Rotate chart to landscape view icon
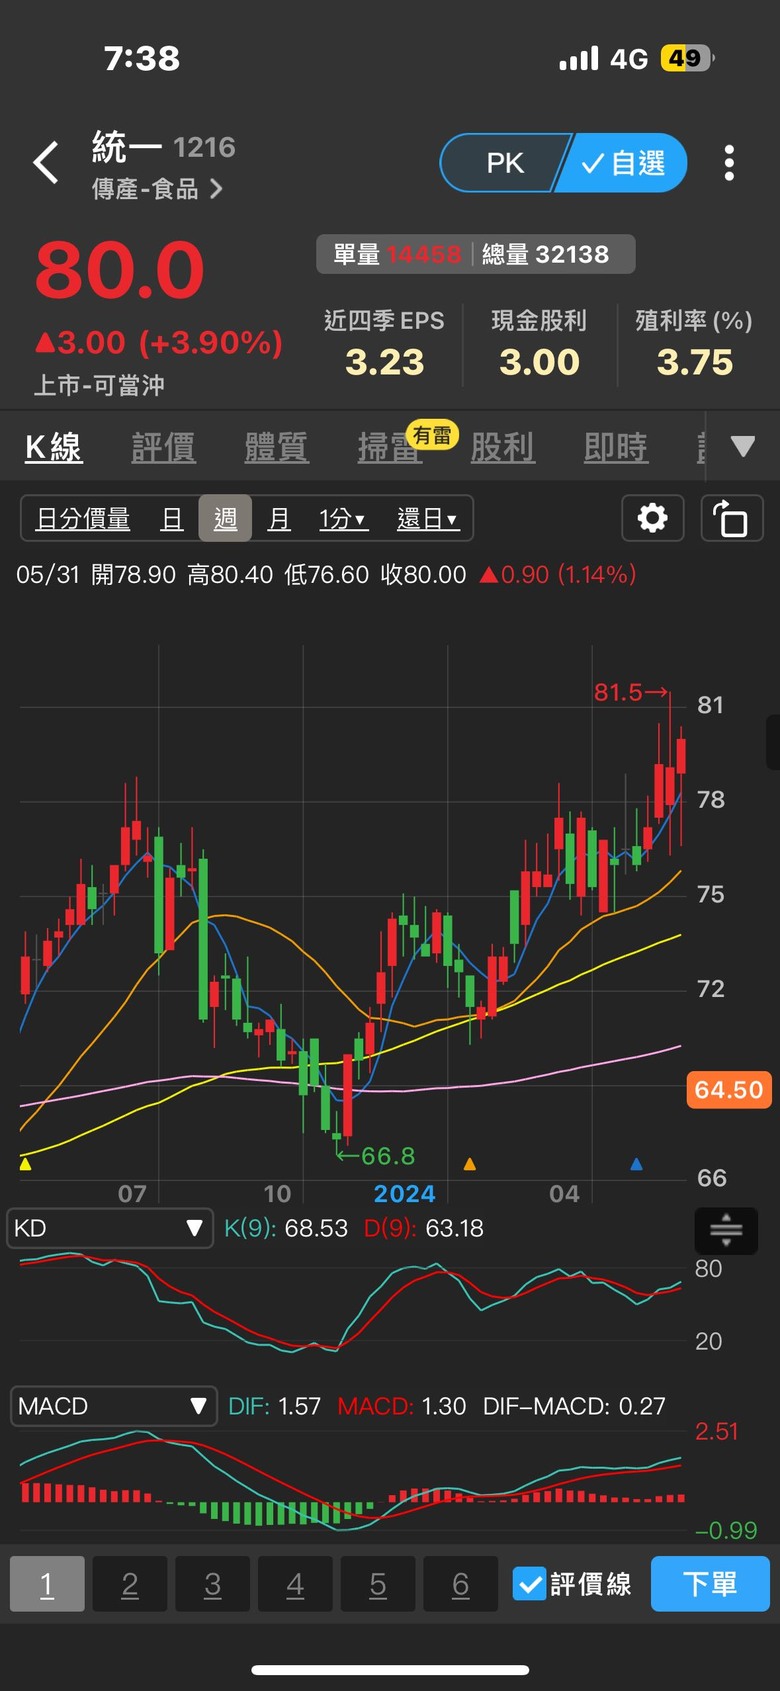The height and width of the screenshot is (1691, 780). click(732, 518)
